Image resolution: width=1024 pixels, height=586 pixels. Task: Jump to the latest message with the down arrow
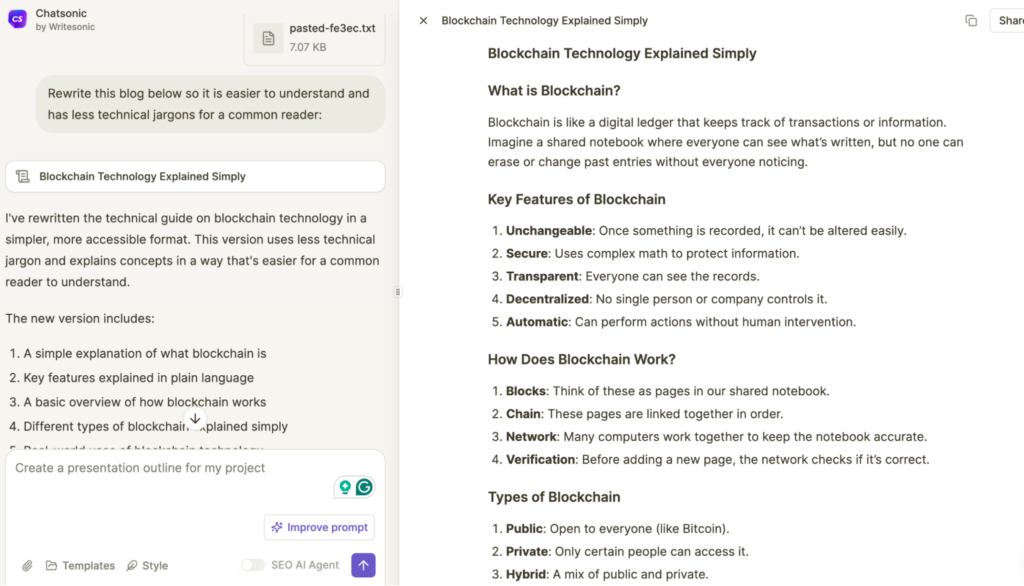(195, 419)
